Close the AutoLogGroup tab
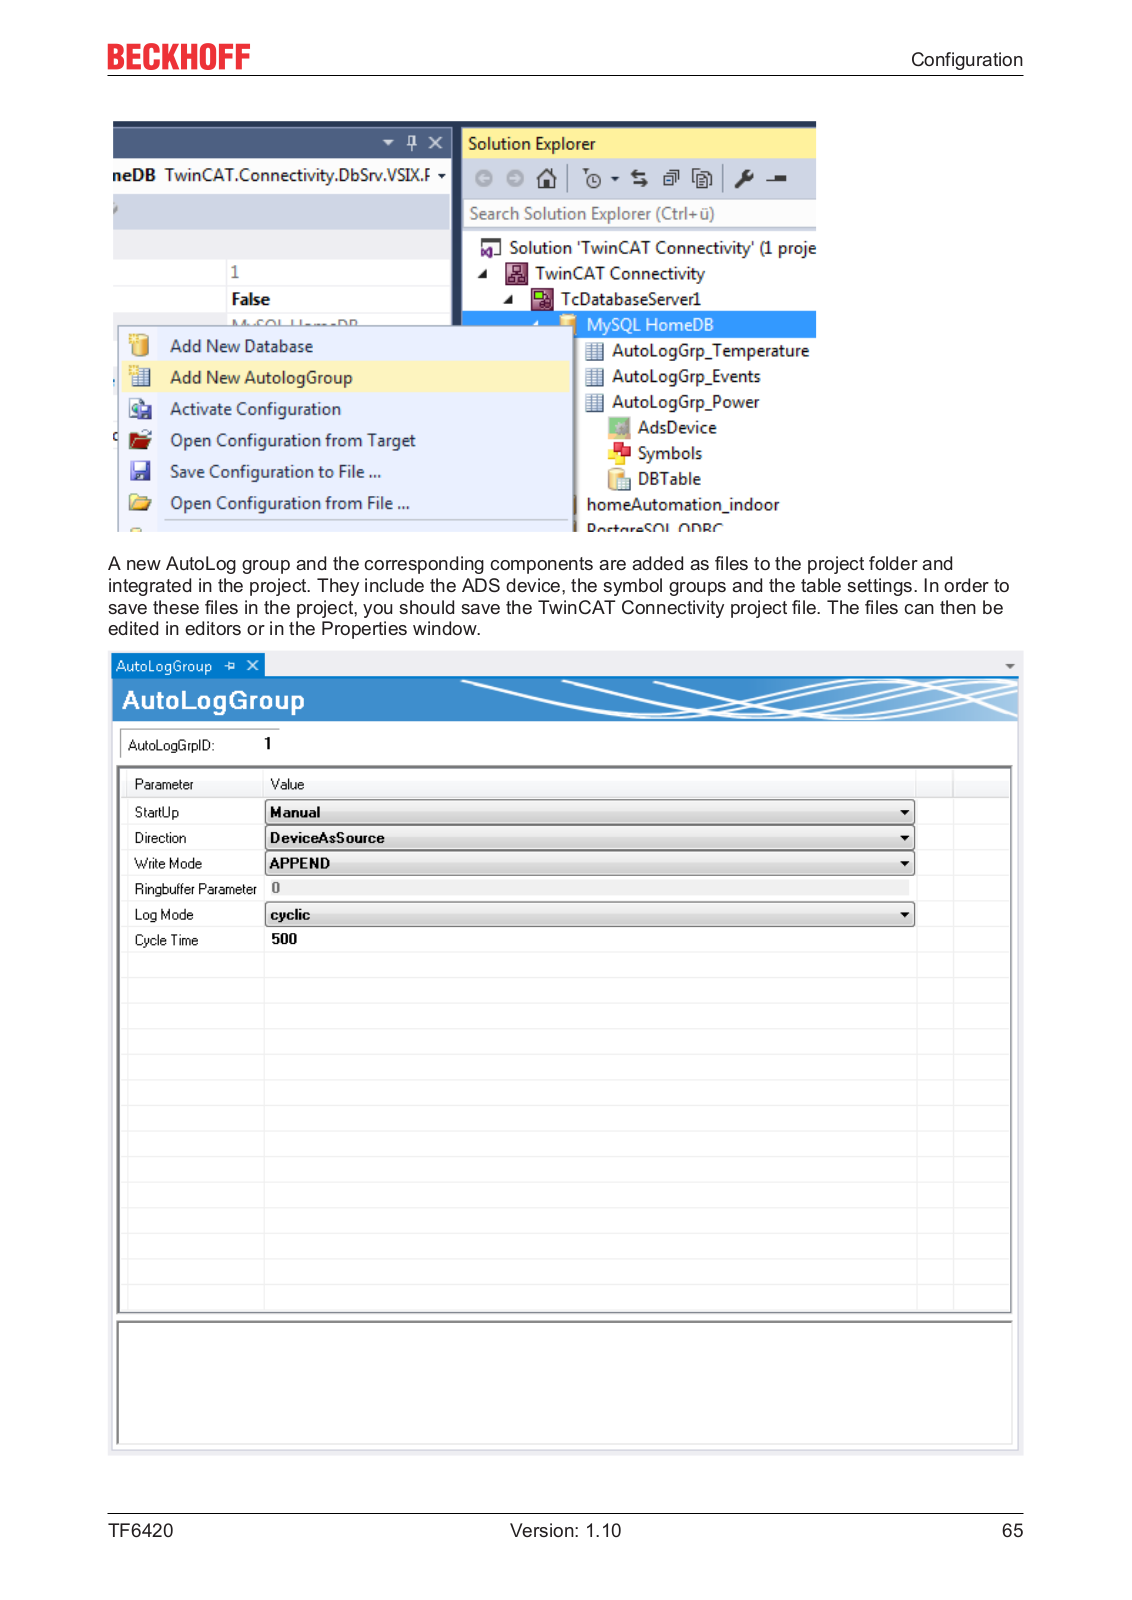 point(253,666)
